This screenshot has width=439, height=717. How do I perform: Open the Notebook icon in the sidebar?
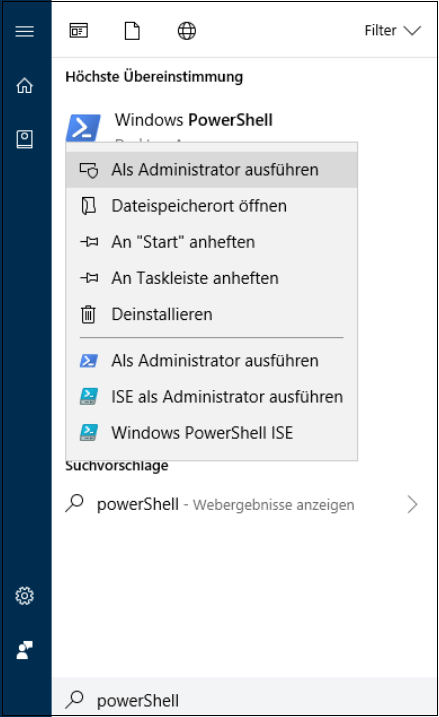tap(25, 139)
